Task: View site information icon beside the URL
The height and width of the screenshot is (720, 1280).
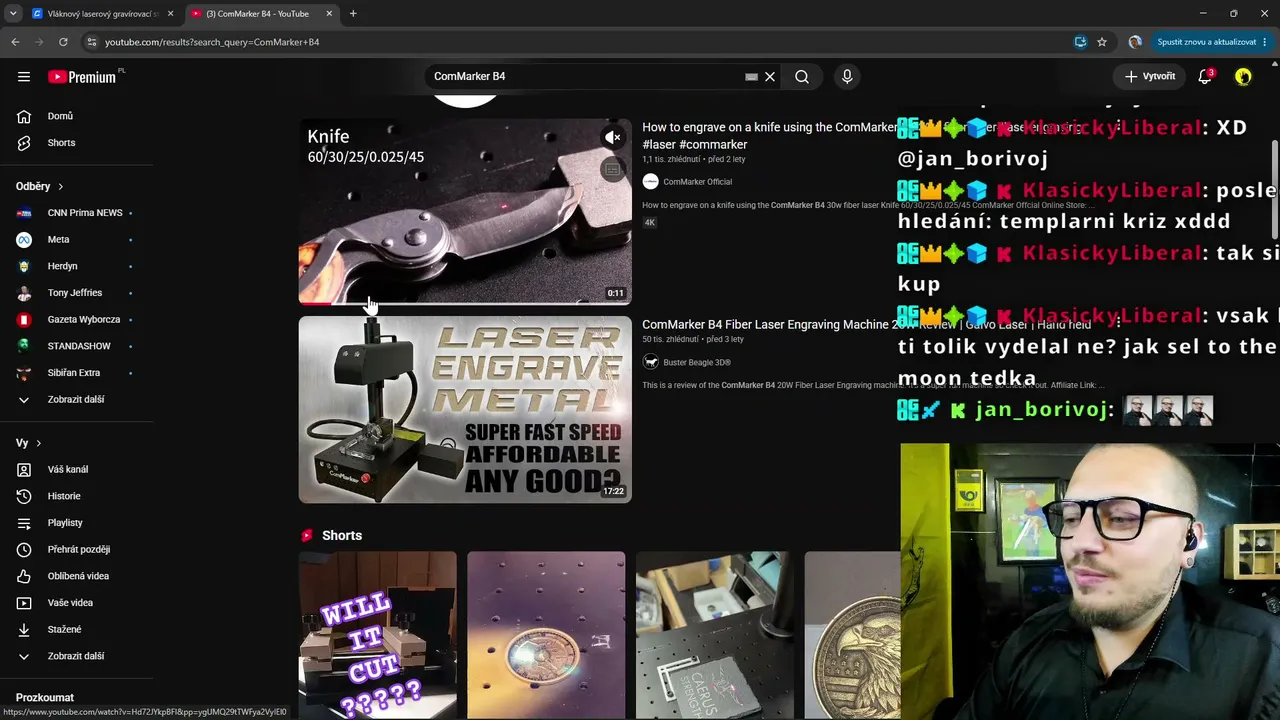Action: click(x=91, y=42)
